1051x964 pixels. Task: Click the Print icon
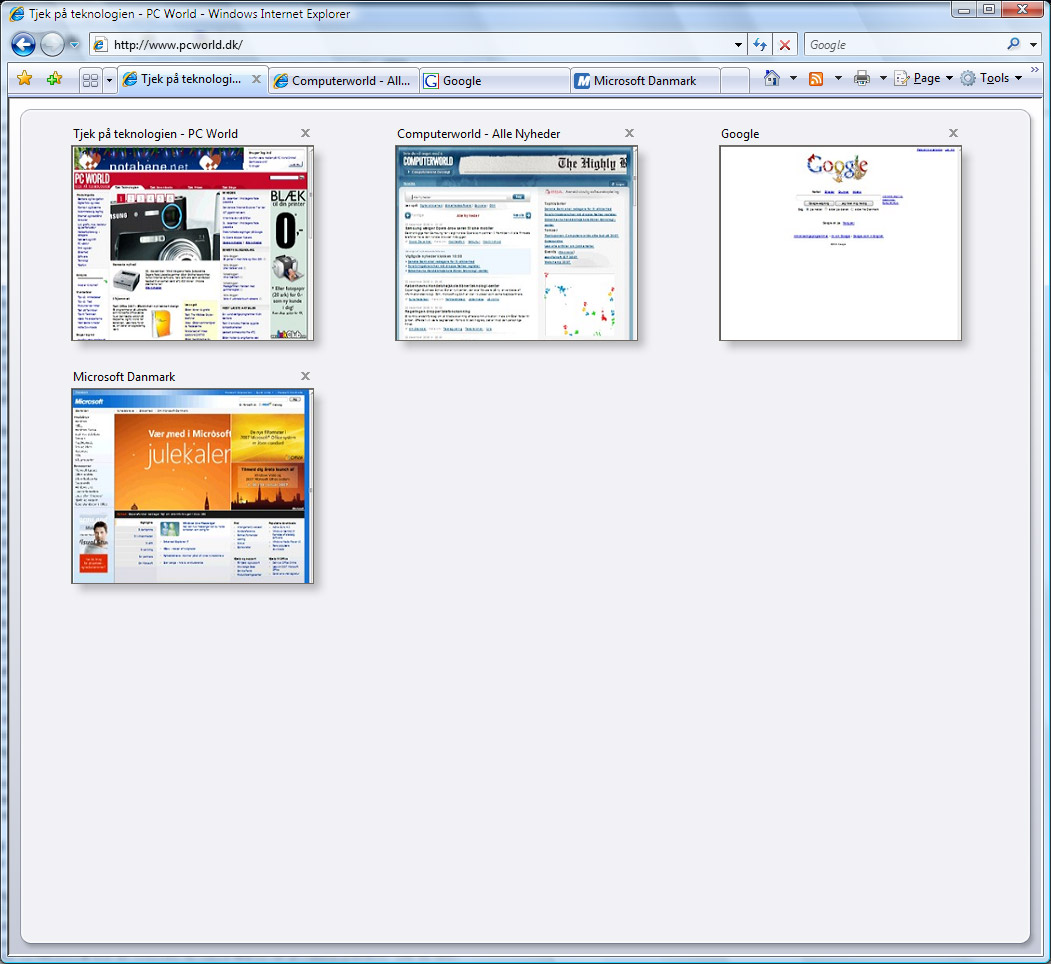click(x=862, y=79)
